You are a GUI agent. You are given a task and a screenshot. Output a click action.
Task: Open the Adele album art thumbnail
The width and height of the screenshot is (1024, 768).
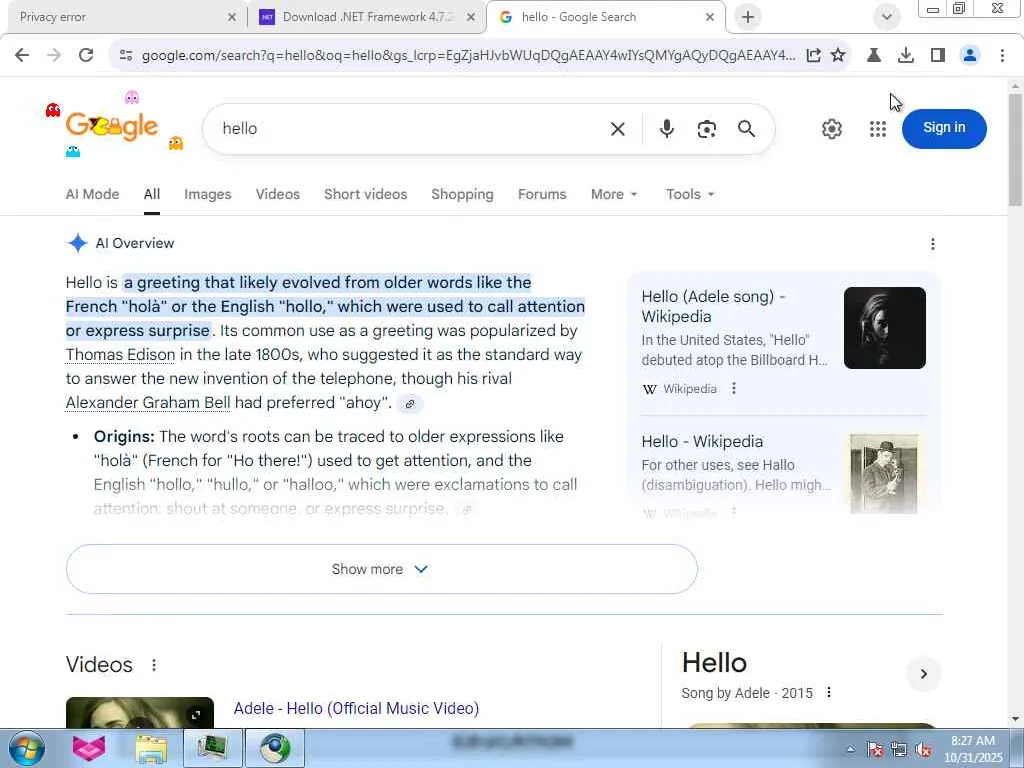(x=884, y=328)
